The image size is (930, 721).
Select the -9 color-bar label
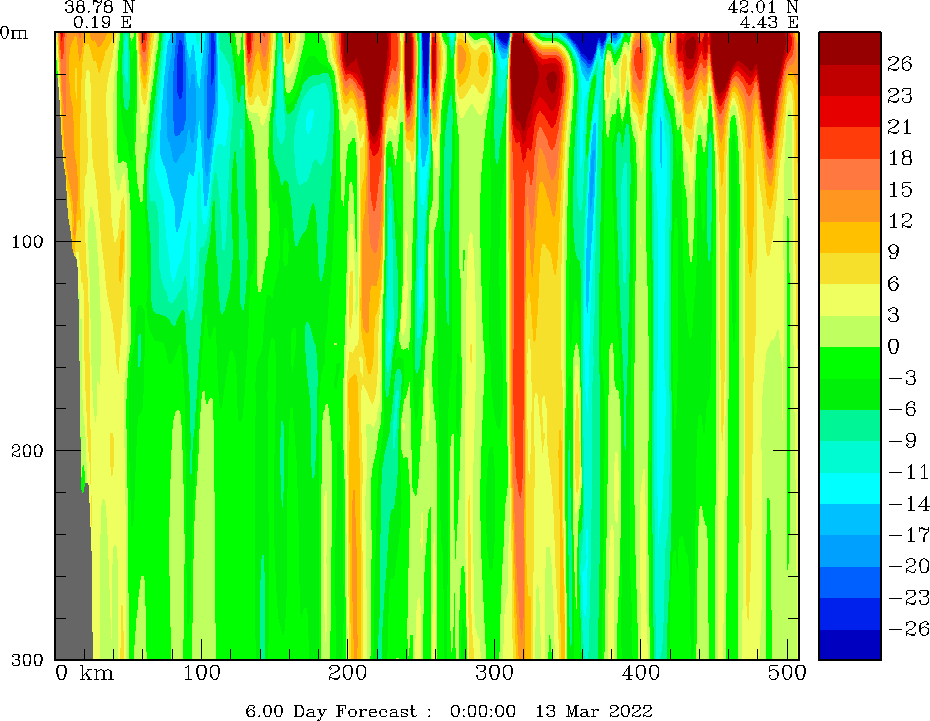pos(903,441)
